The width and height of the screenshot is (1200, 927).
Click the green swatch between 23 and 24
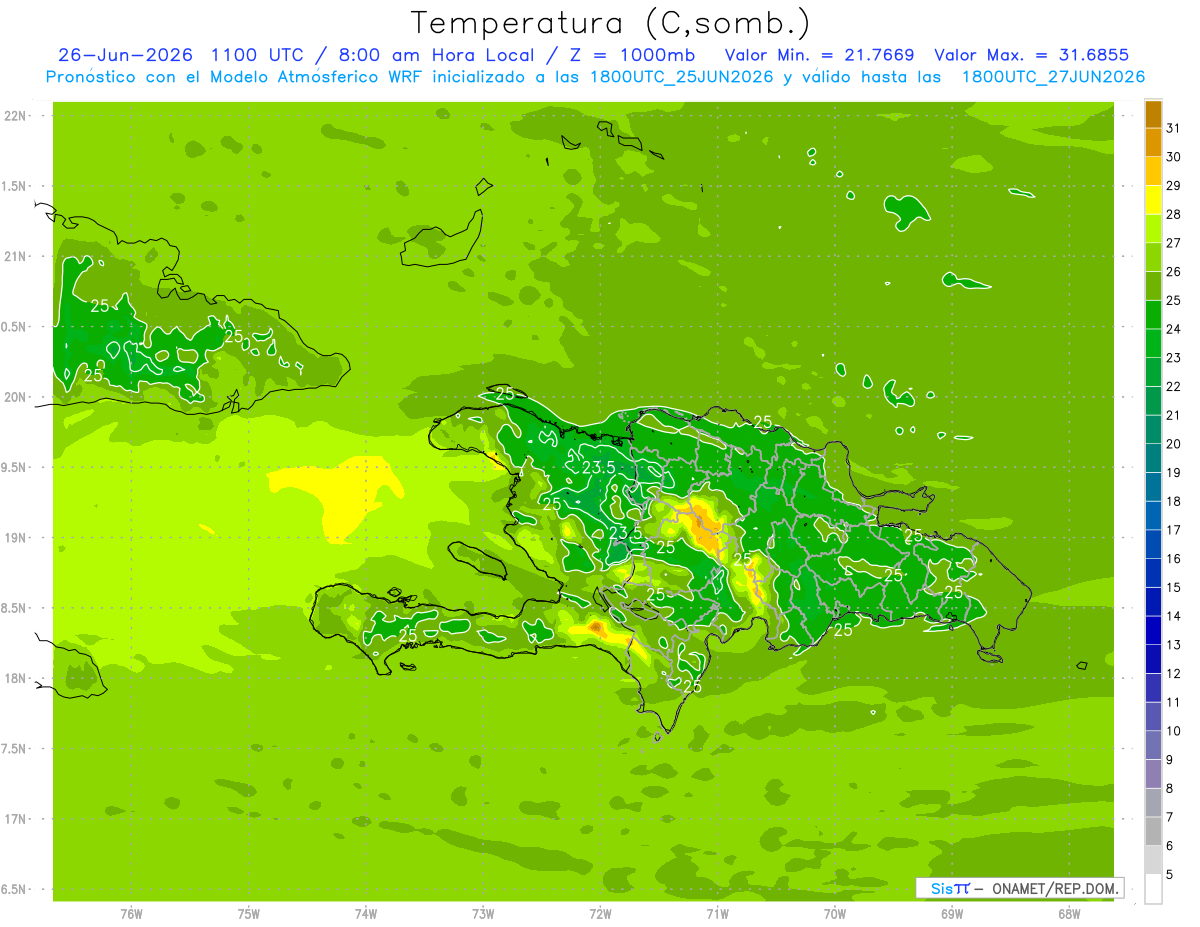1153,343
